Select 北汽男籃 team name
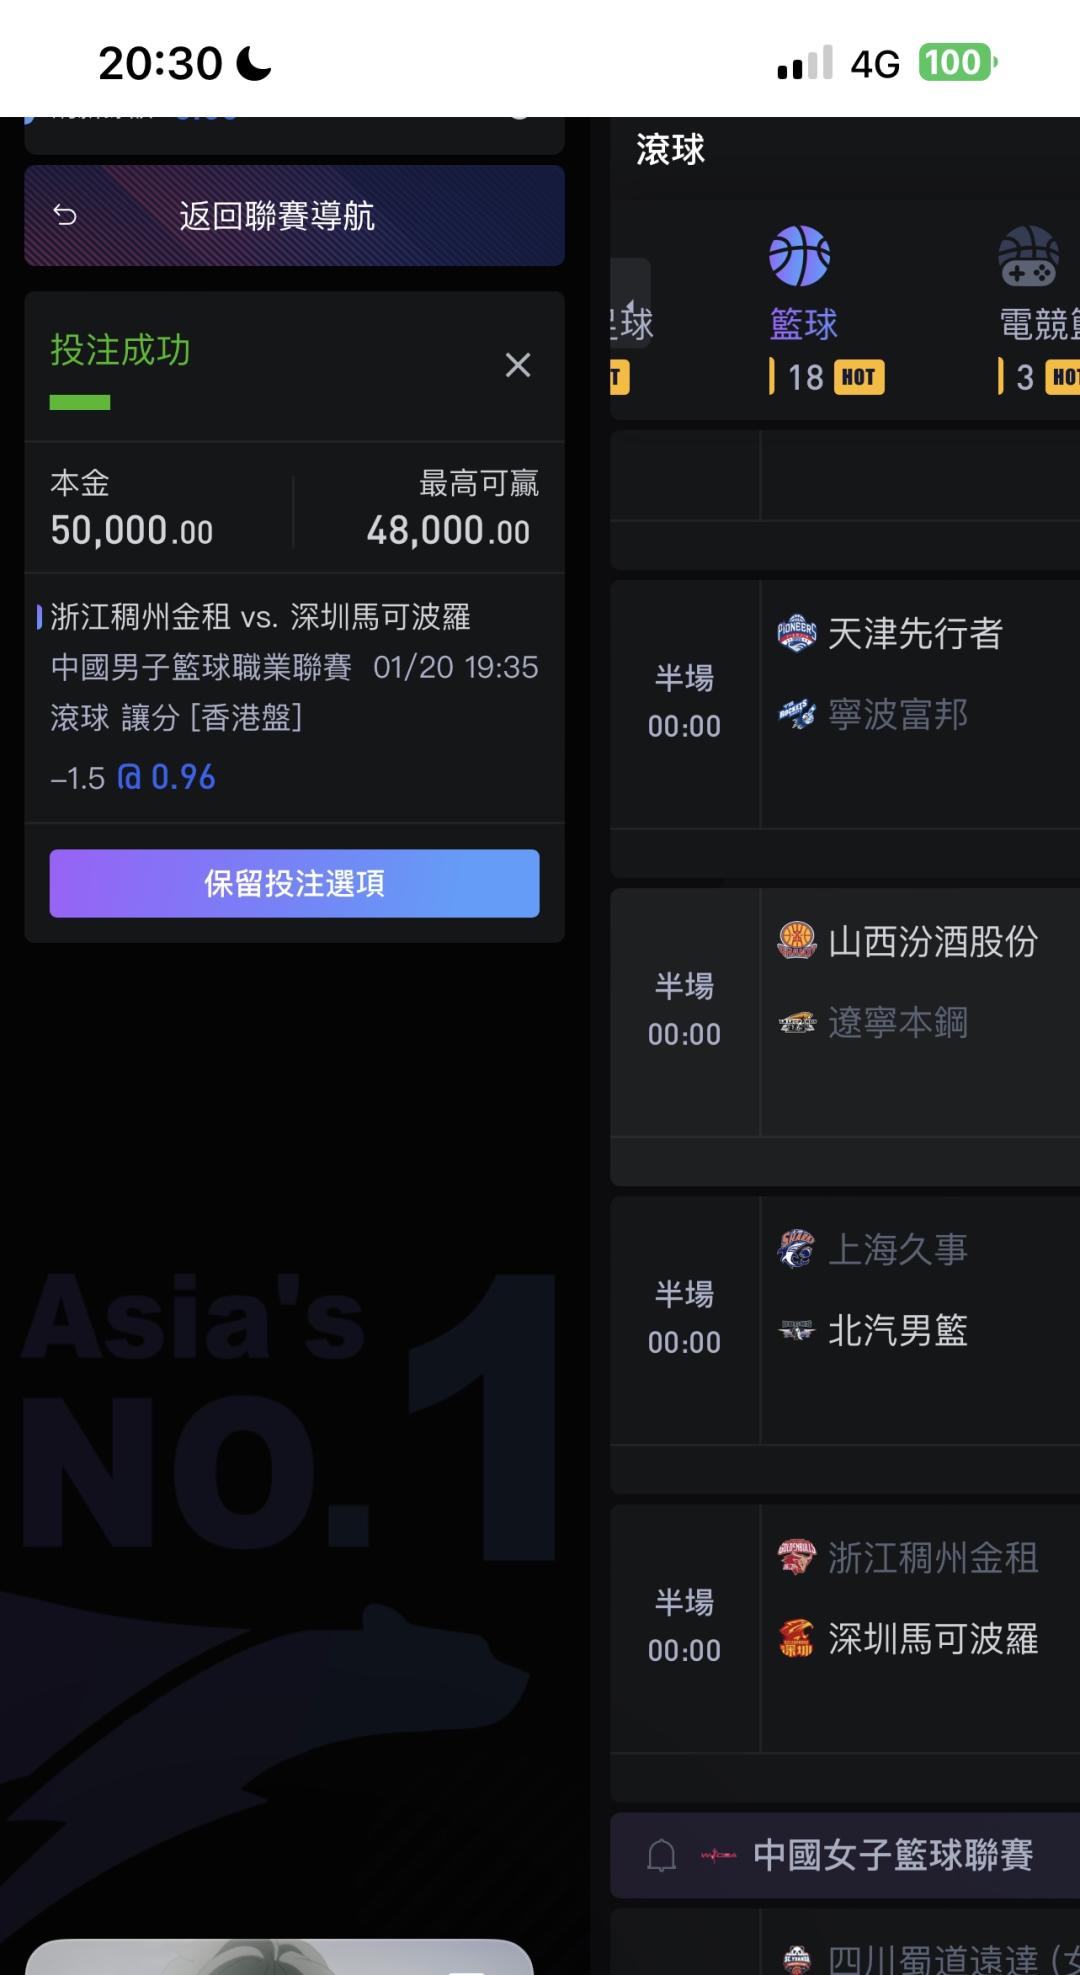This screenshot has height=1975, width=1080. click(x=897, y=1330)
